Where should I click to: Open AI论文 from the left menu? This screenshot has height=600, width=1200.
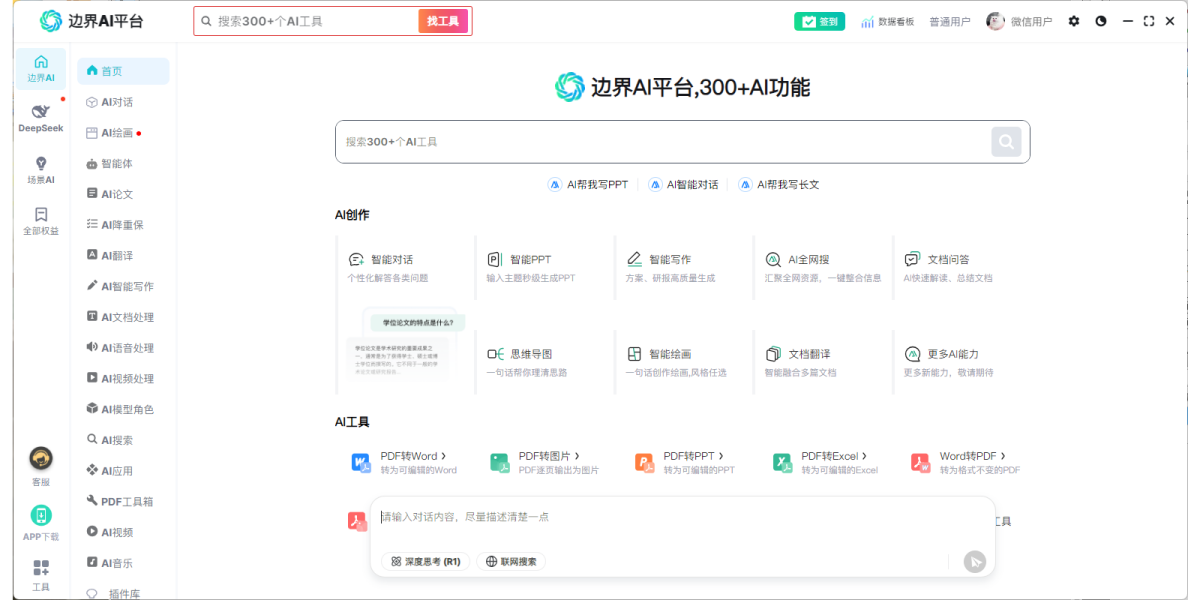116,194
